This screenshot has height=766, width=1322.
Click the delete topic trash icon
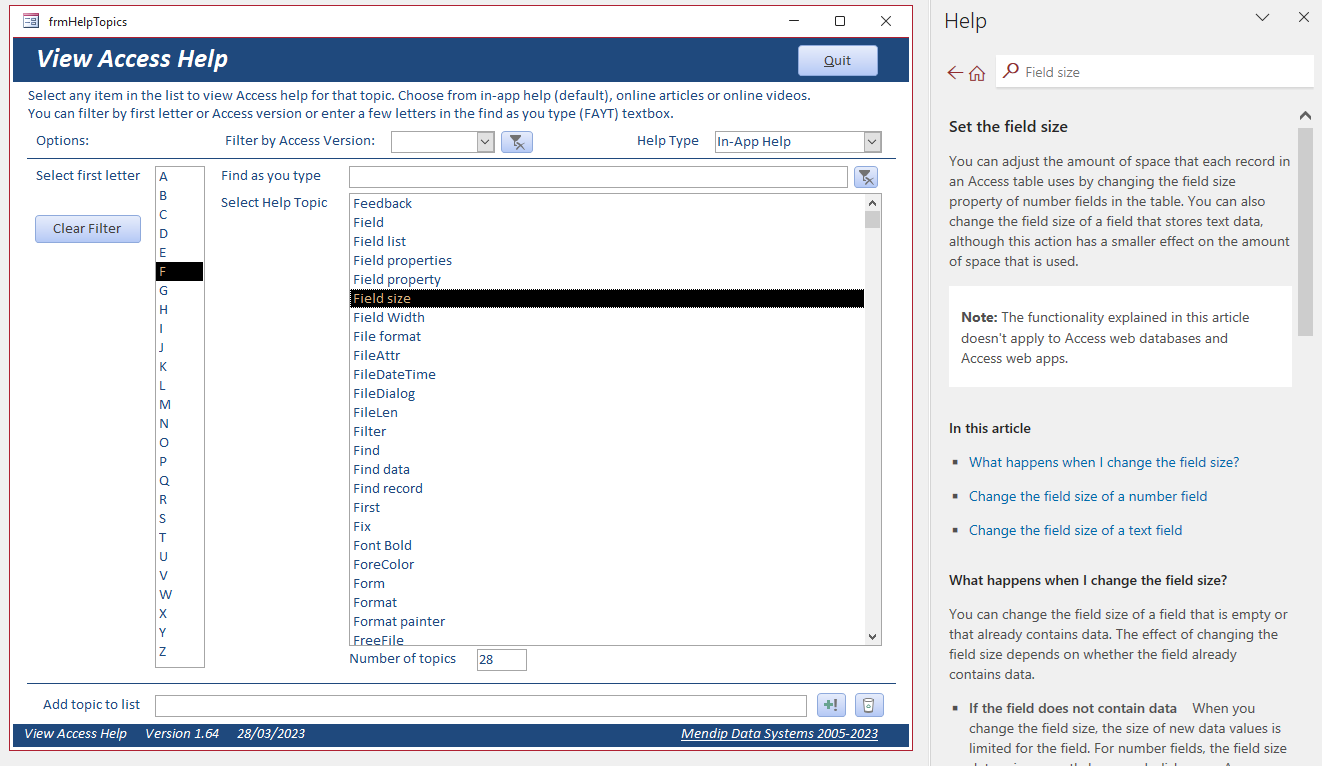click(x=869, y=706)
